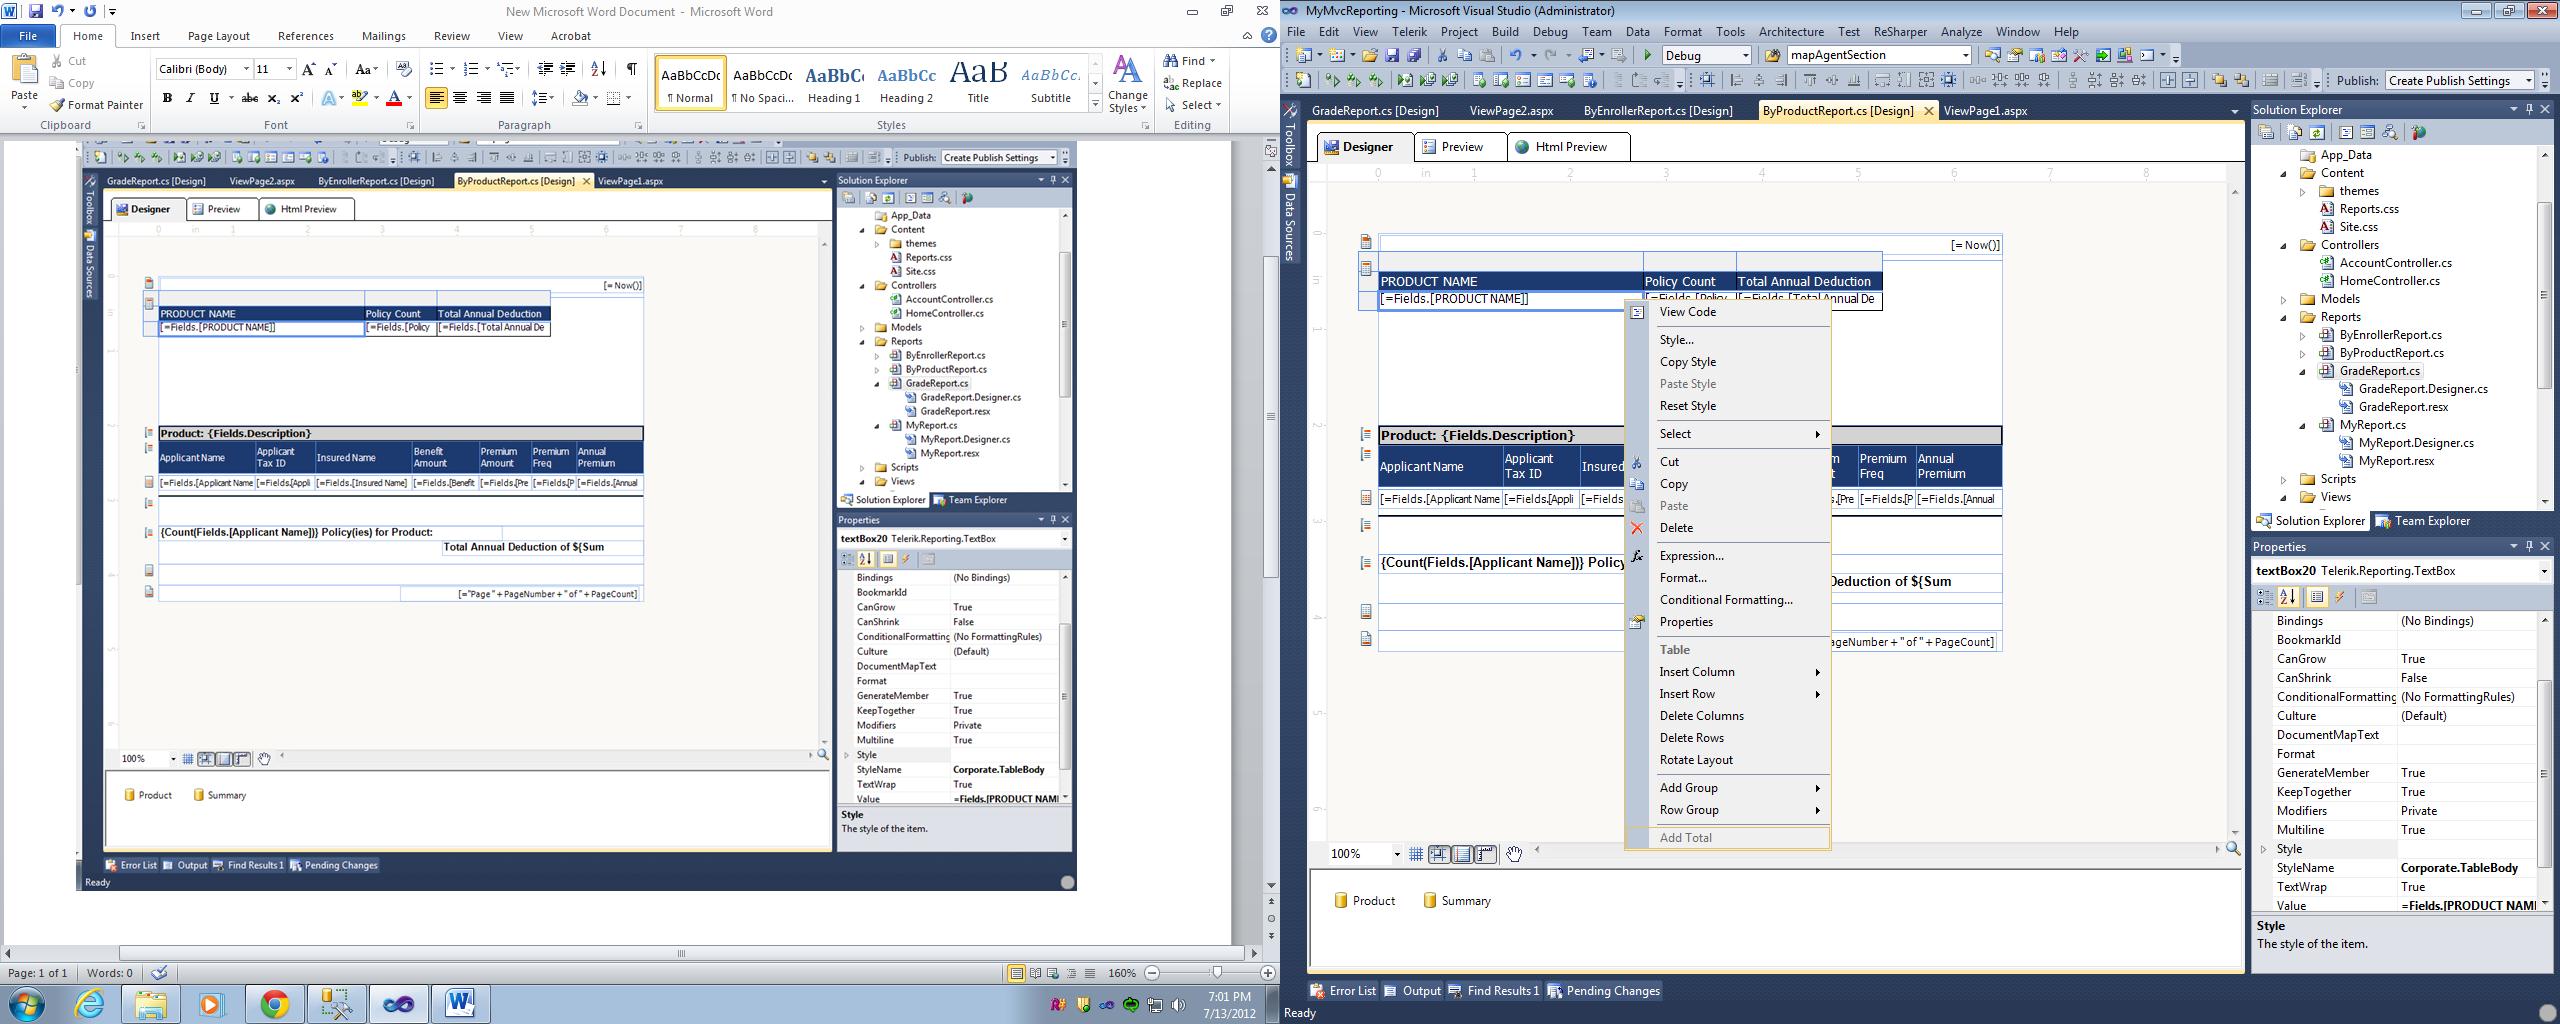This screenshot has height=1024, width=2560.
Task: Open the 100% zoom dropdown in report designer
Action: point(1396,854)
